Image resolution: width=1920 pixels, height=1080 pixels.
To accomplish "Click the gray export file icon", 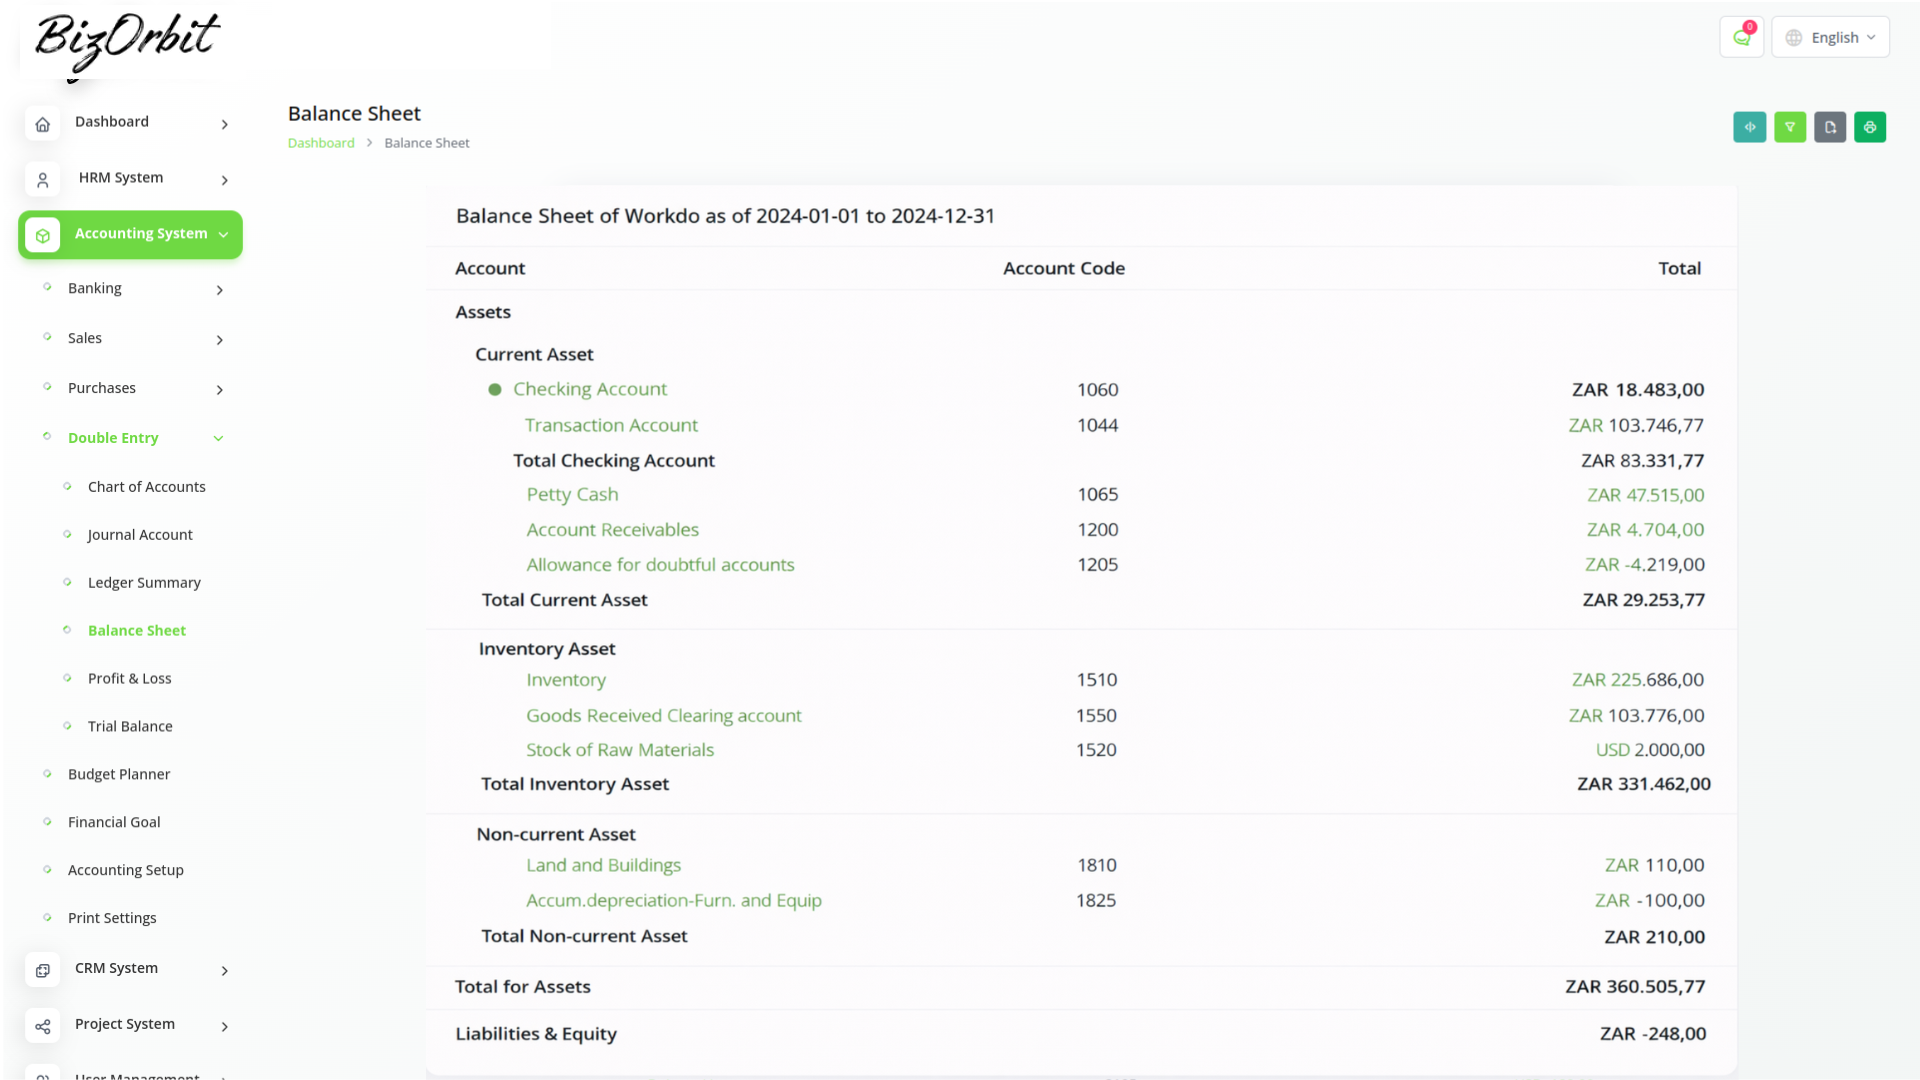I will (x=1830, y=127).
